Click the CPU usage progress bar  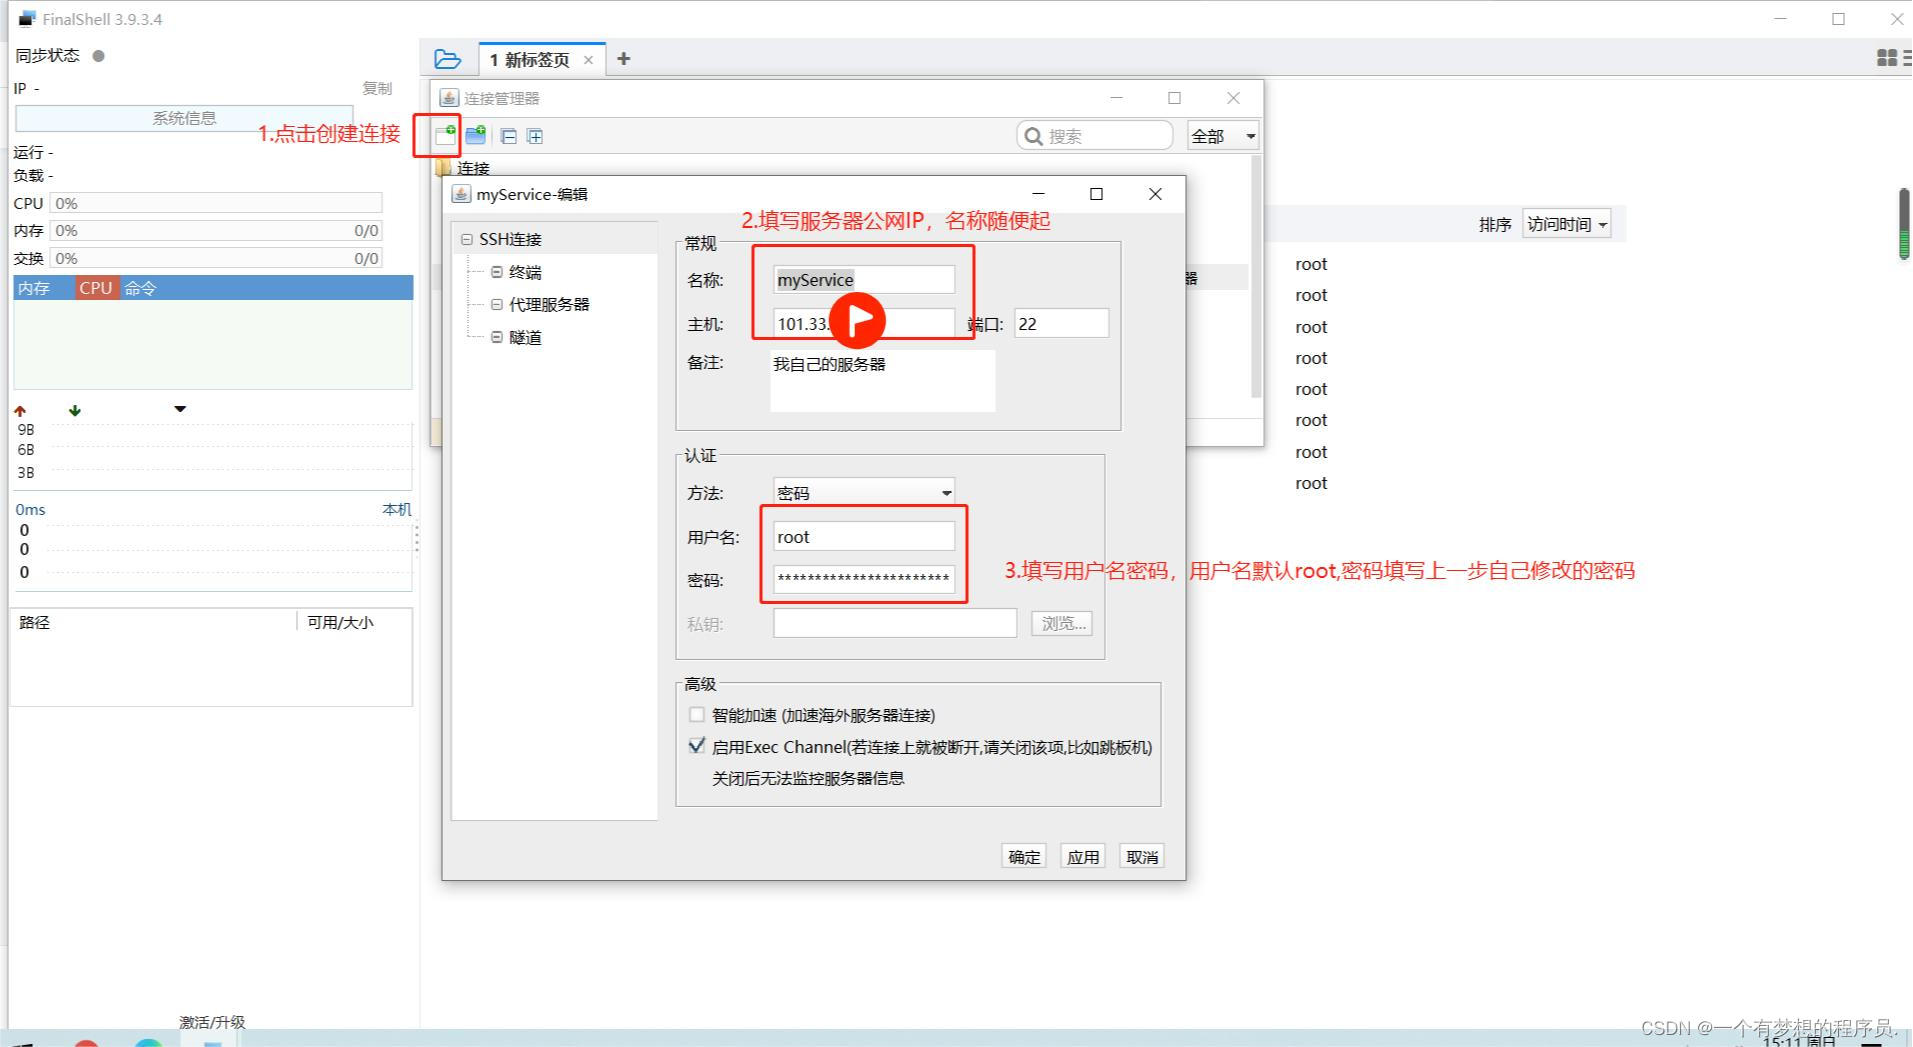coord(216,203)
